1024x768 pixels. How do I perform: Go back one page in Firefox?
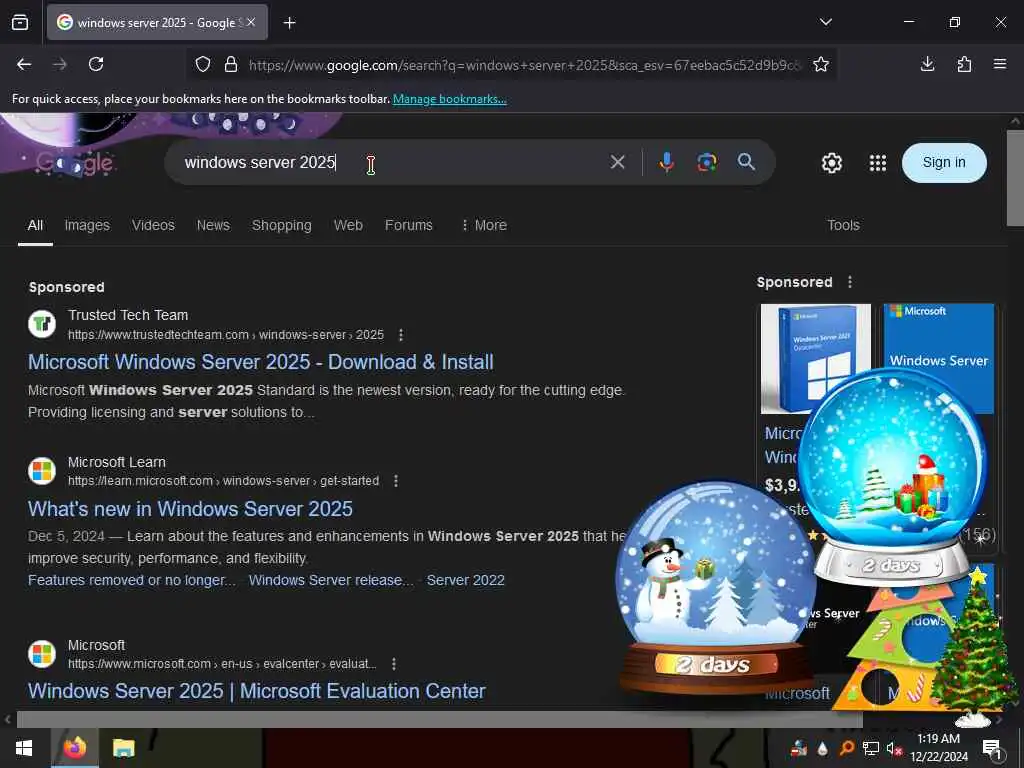(24, 64)
